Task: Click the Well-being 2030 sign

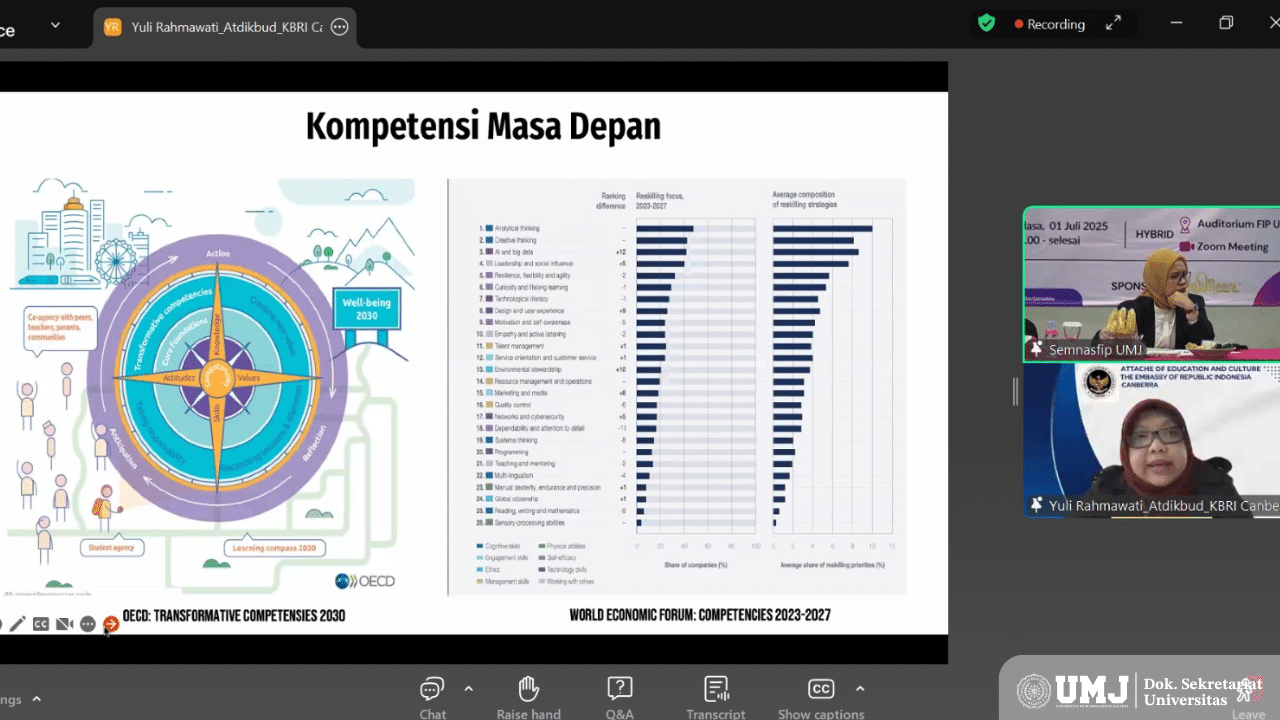Action: click(x=367, y=308)
